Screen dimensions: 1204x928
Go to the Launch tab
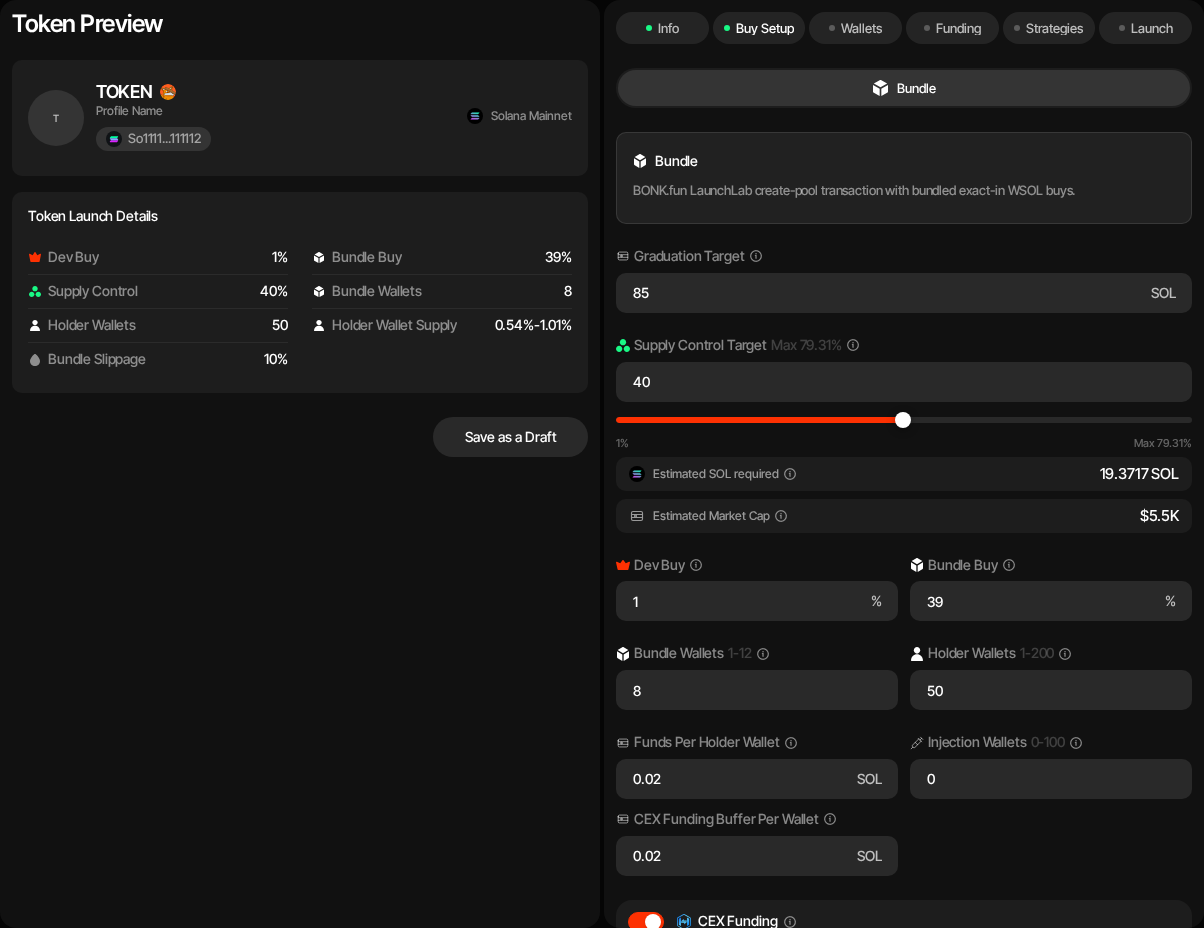pos(1145,28)
